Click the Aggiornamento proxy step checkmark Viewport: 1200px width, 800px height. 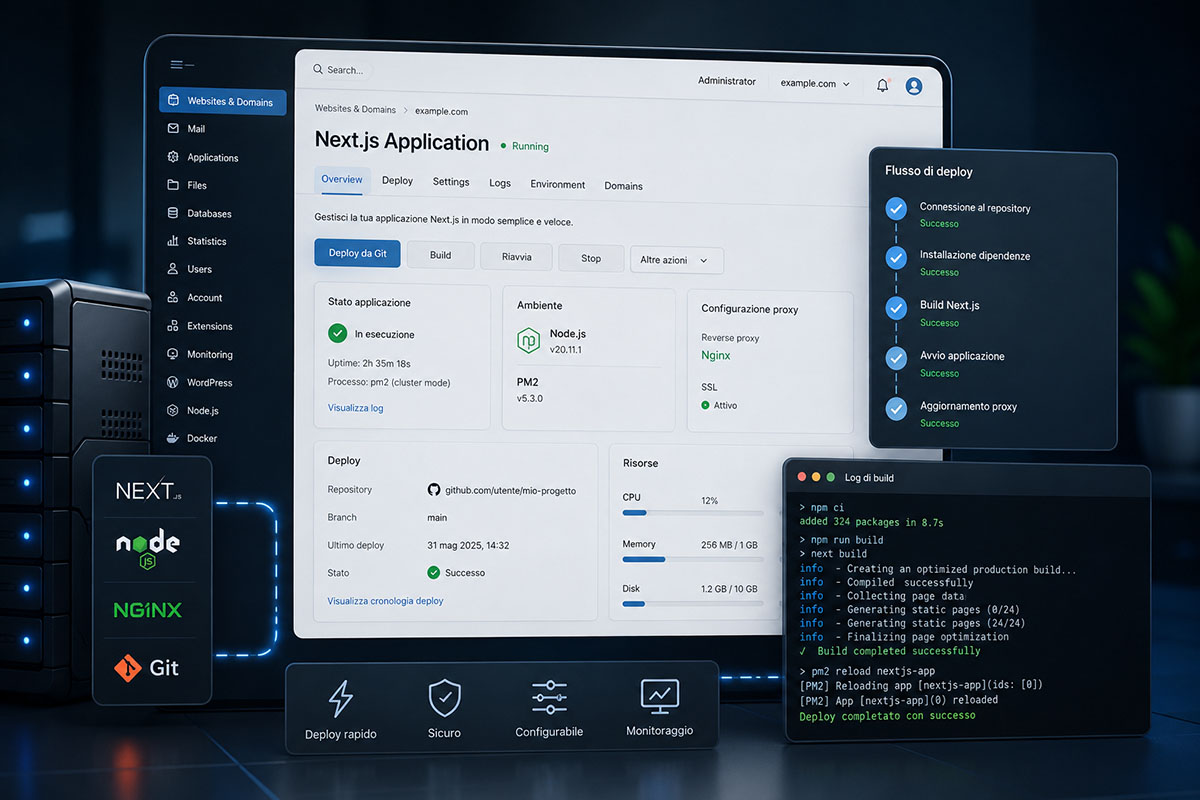pos(896,408)
